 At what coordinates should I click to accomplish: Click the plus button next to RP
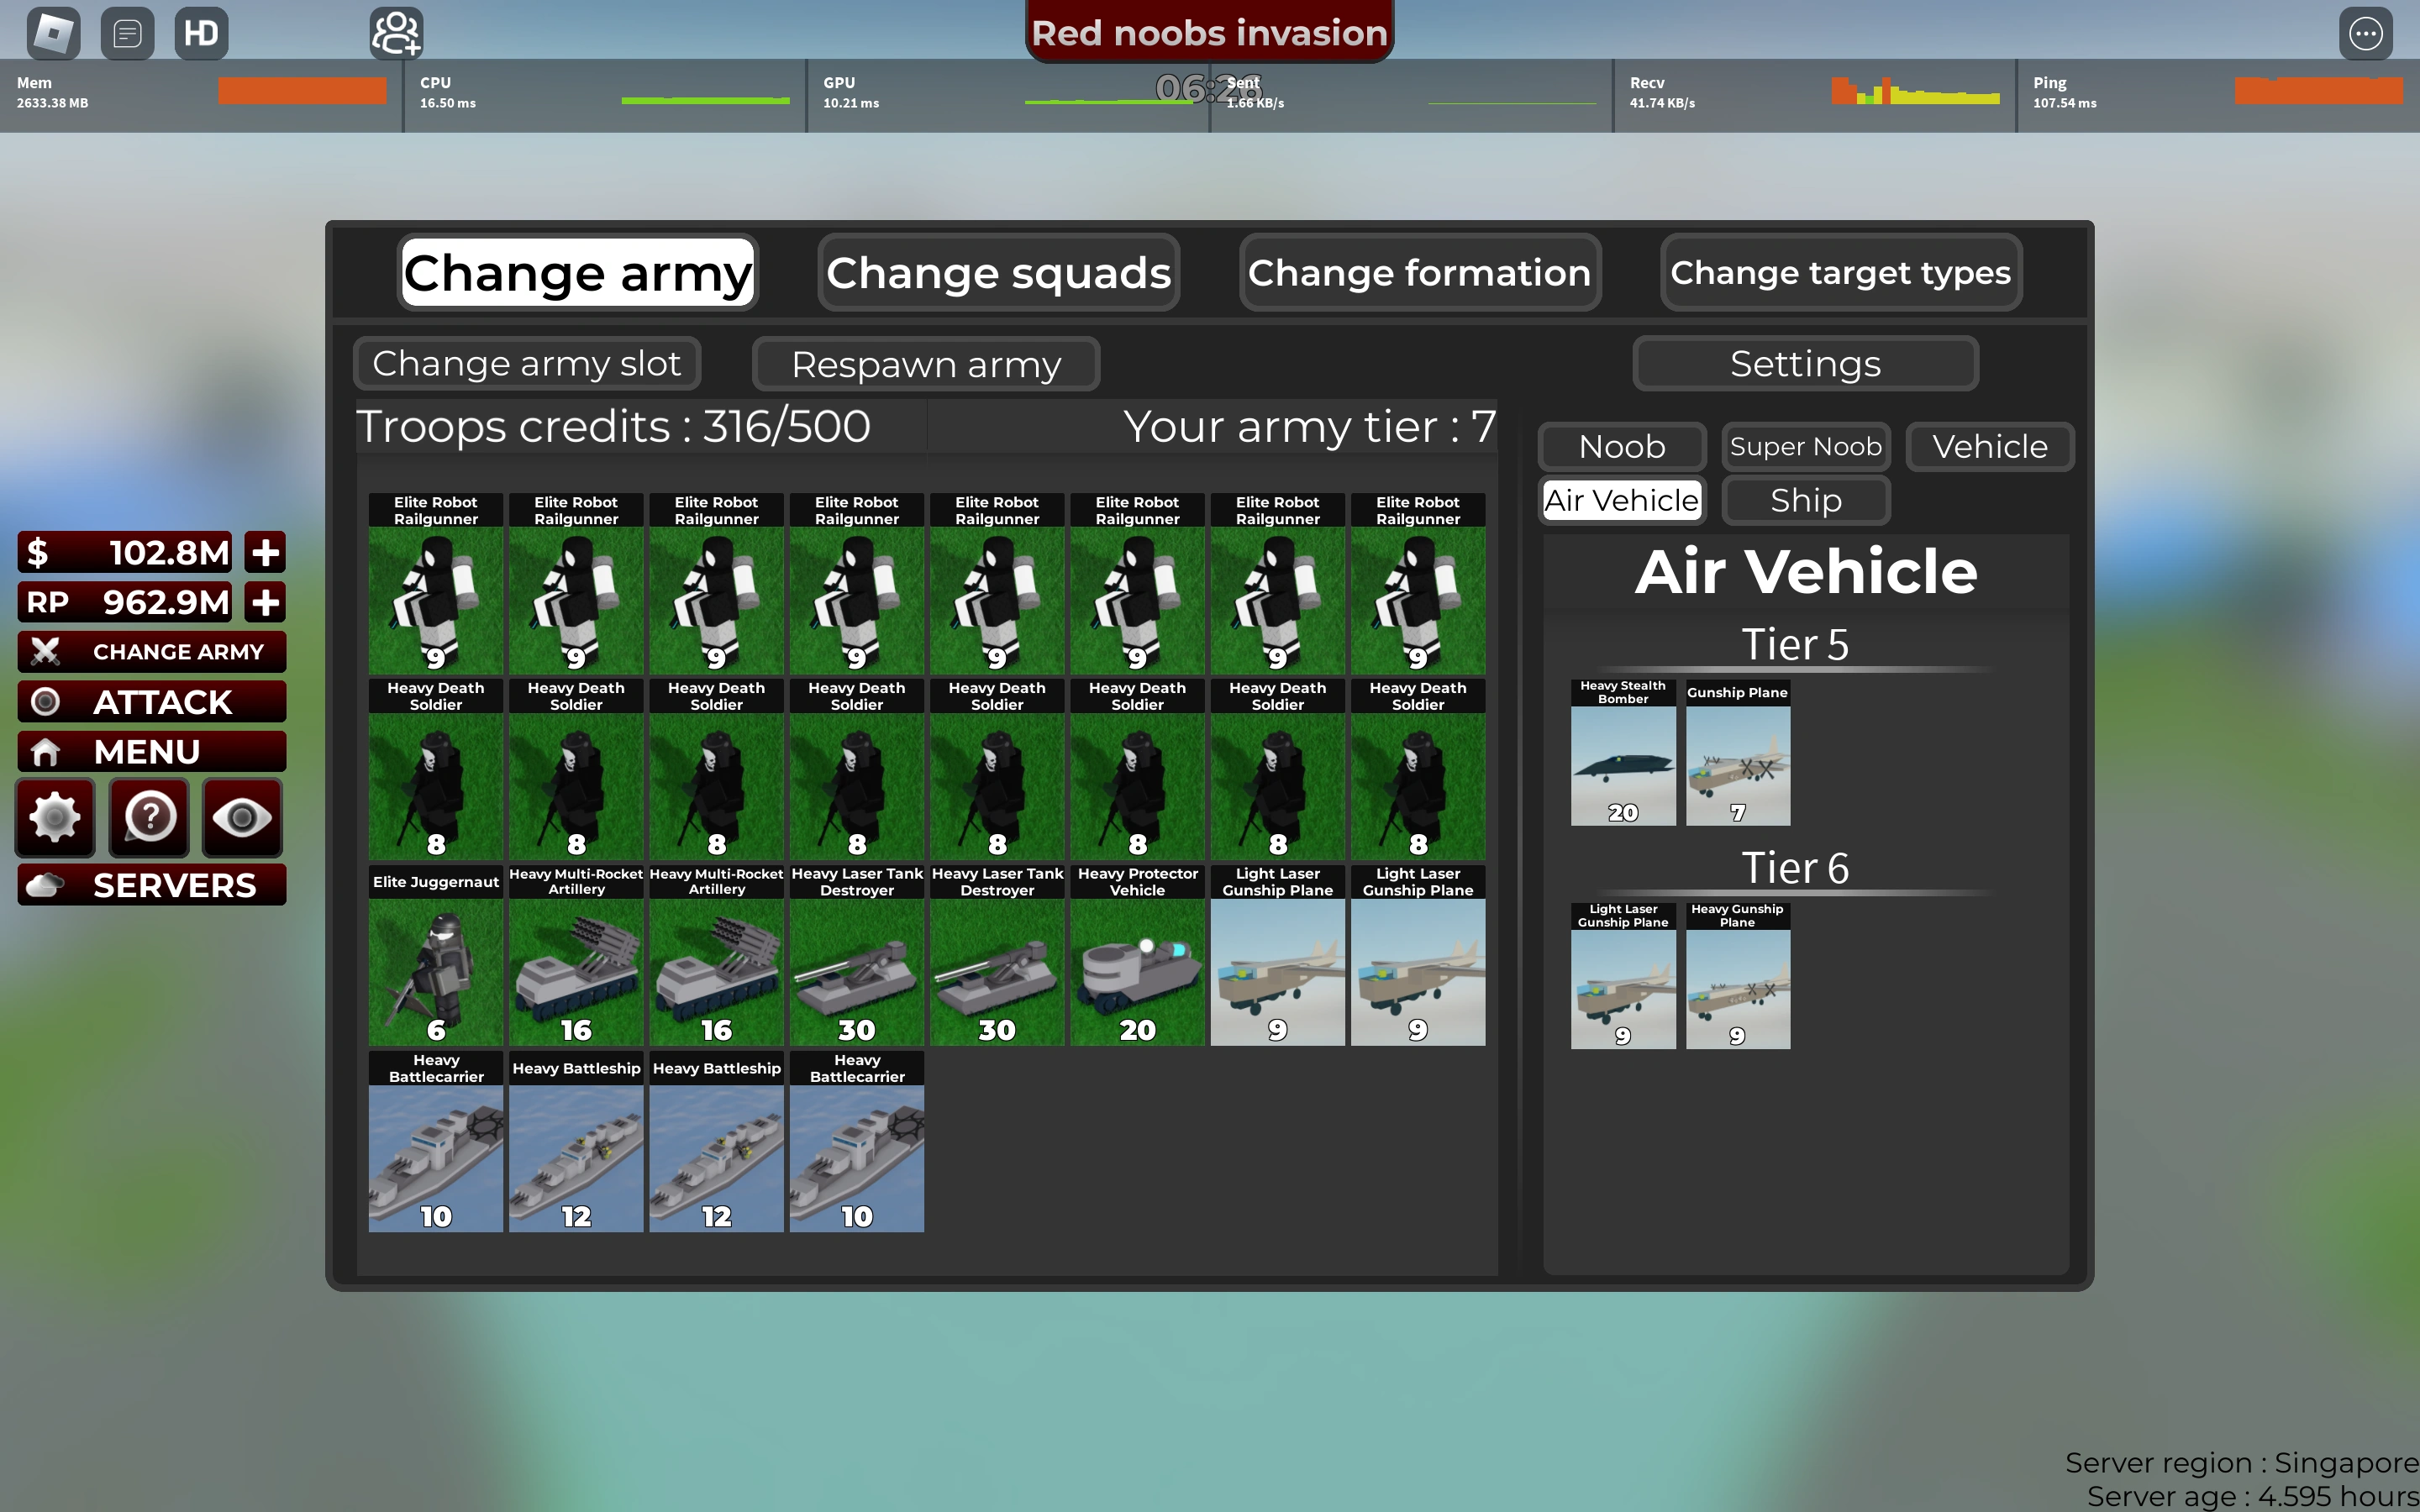click(266, 602)
